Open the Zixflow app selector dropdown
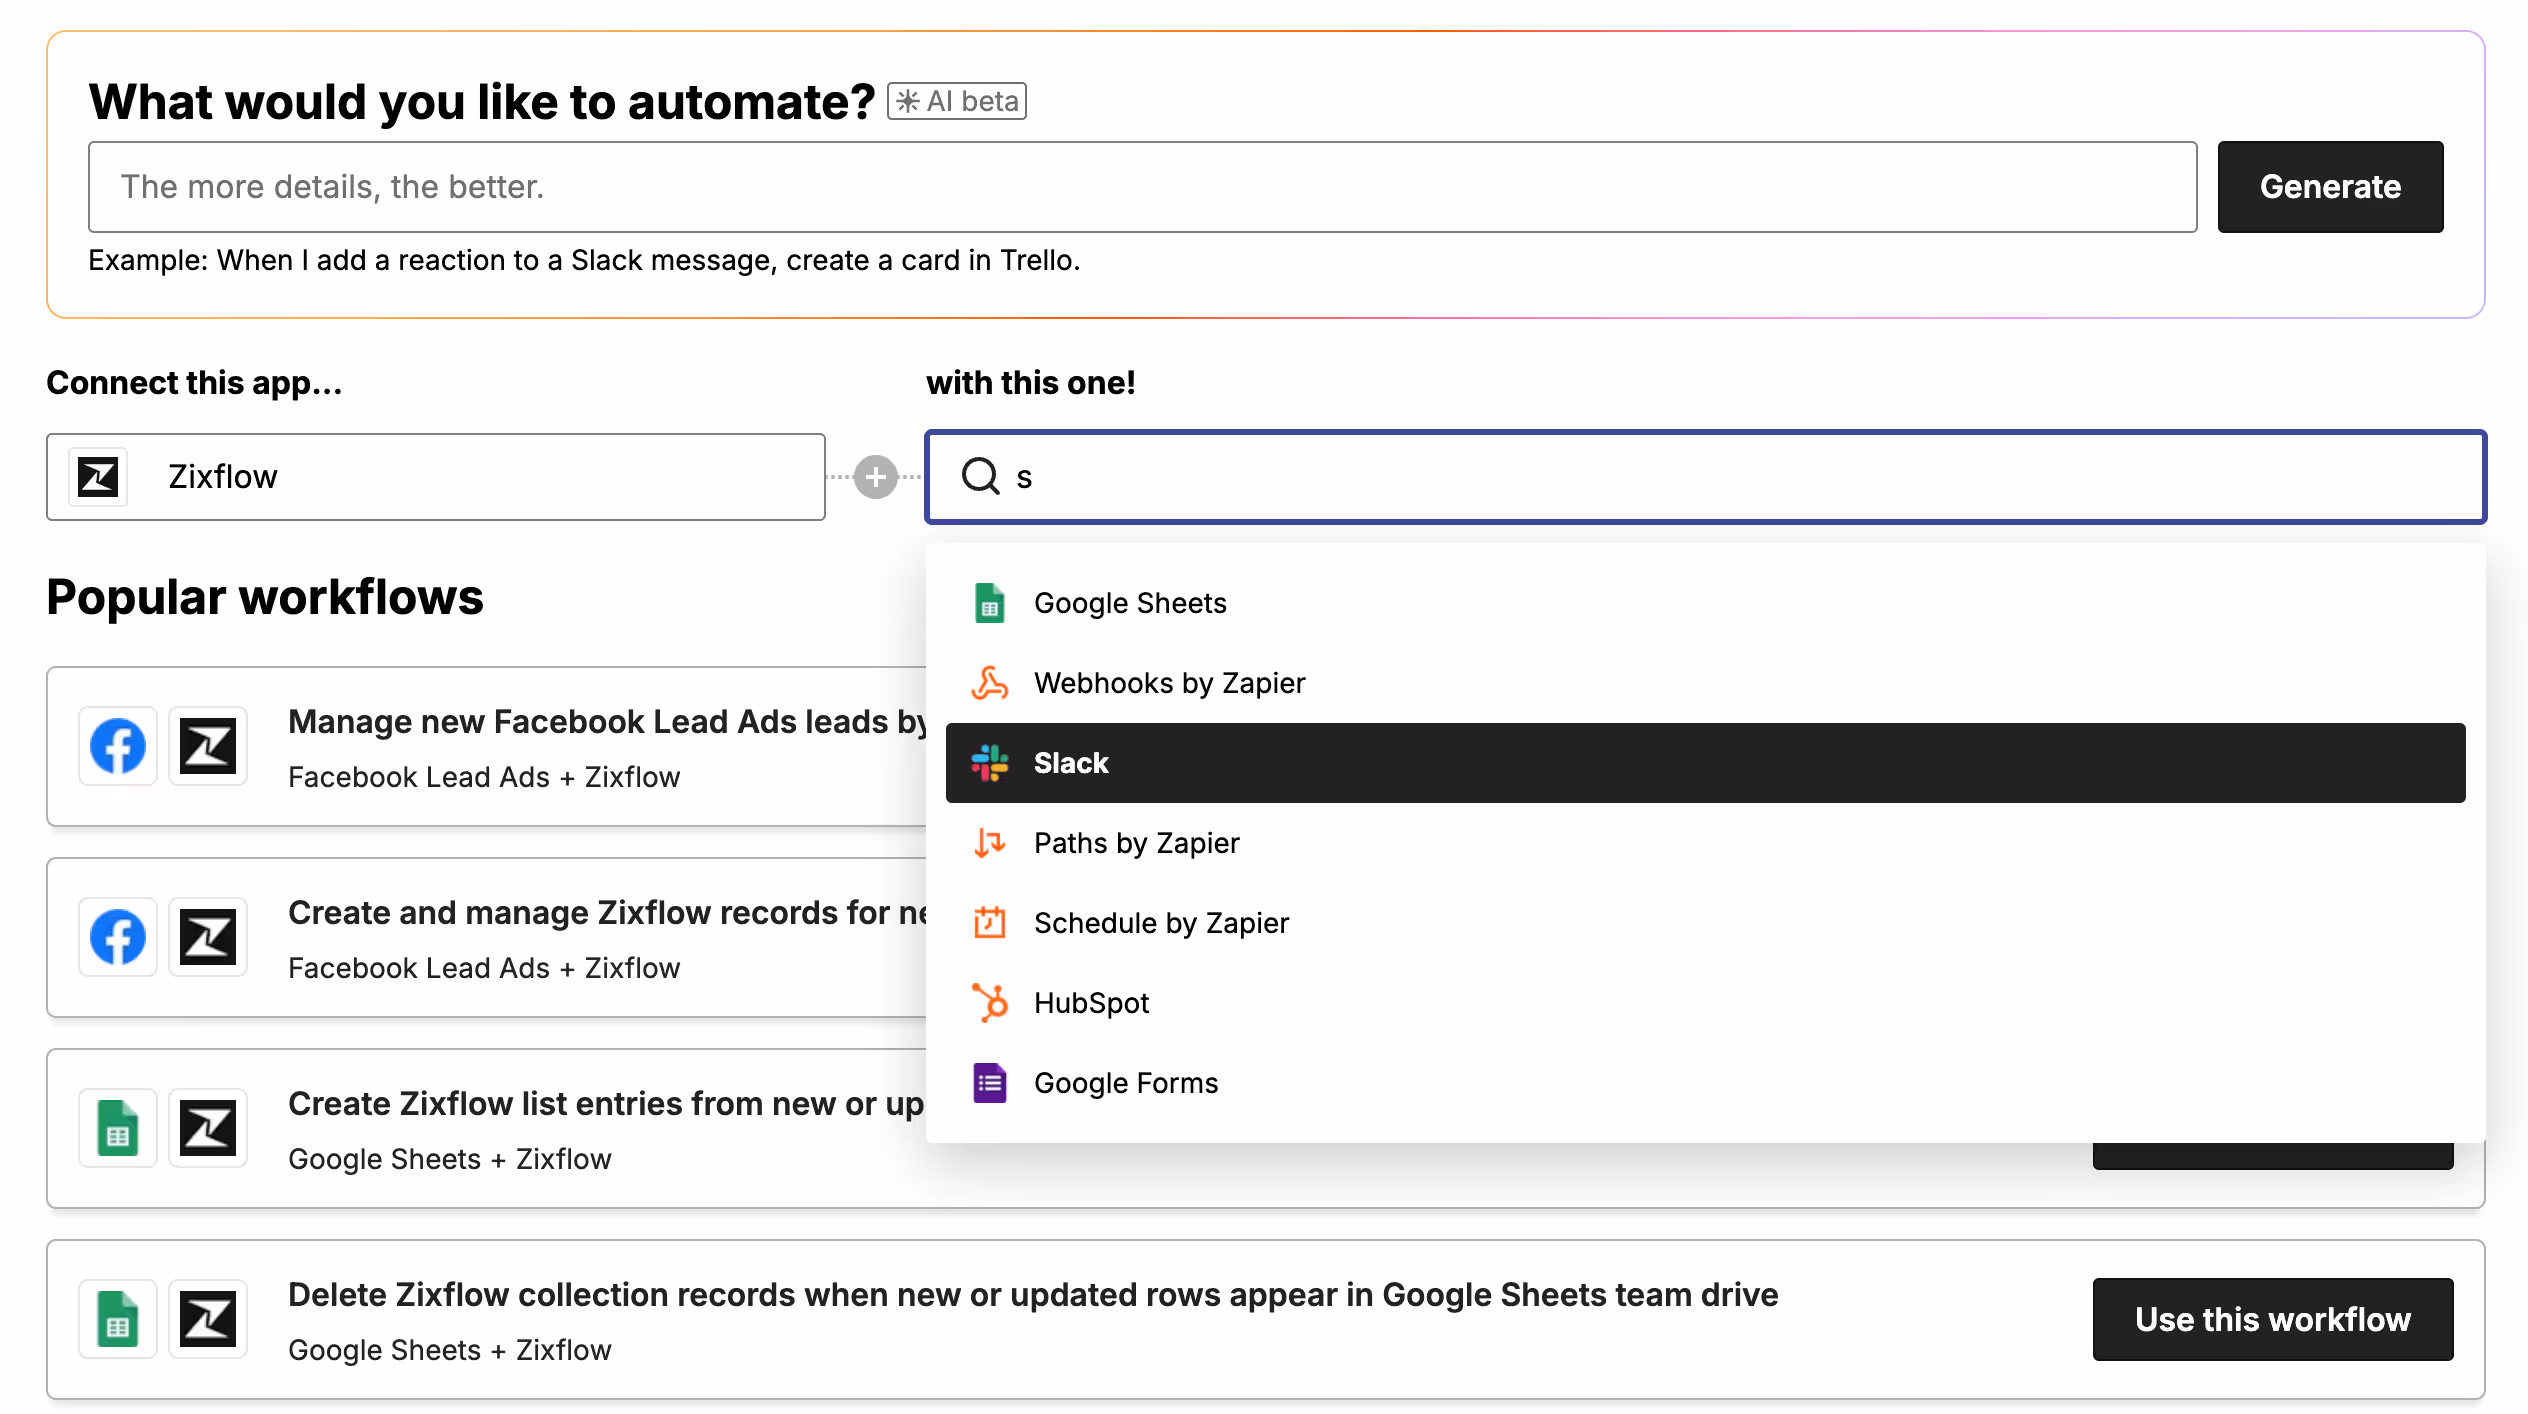 click(436, 477)
